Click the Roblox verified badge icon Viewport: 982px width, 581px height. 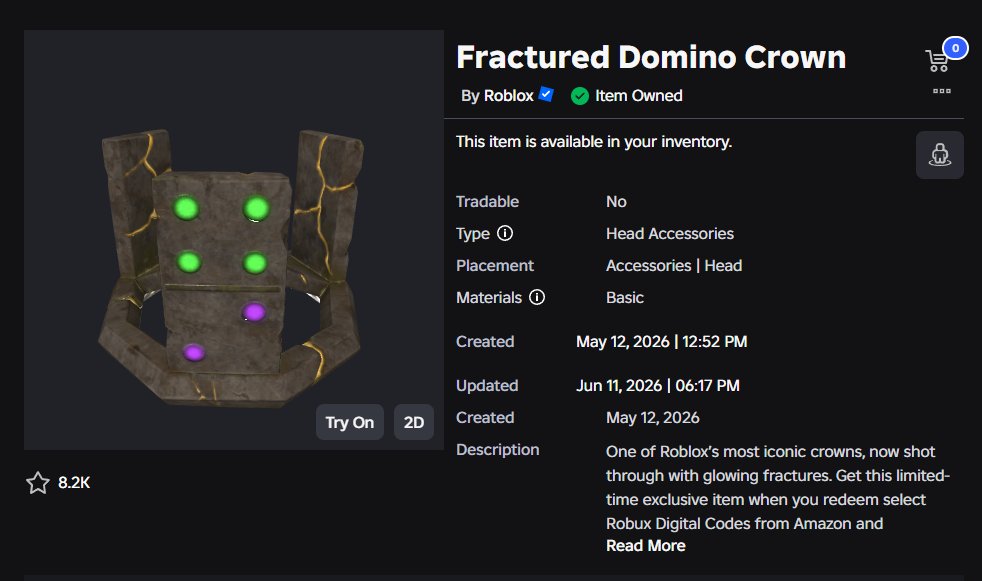tap(546, 95)
